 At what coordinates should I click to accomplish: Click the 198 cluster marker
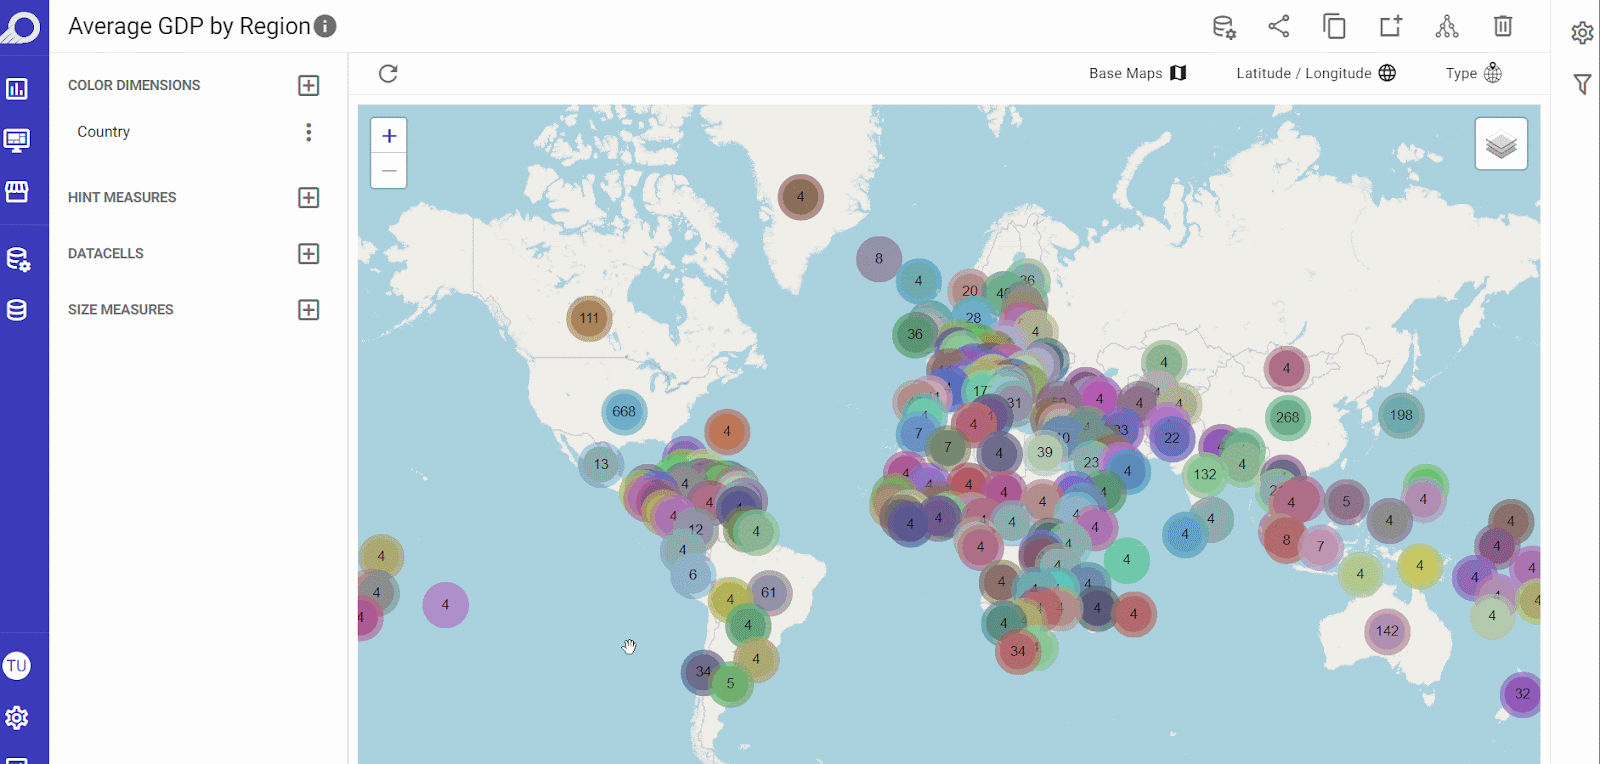click(1401, 416)
